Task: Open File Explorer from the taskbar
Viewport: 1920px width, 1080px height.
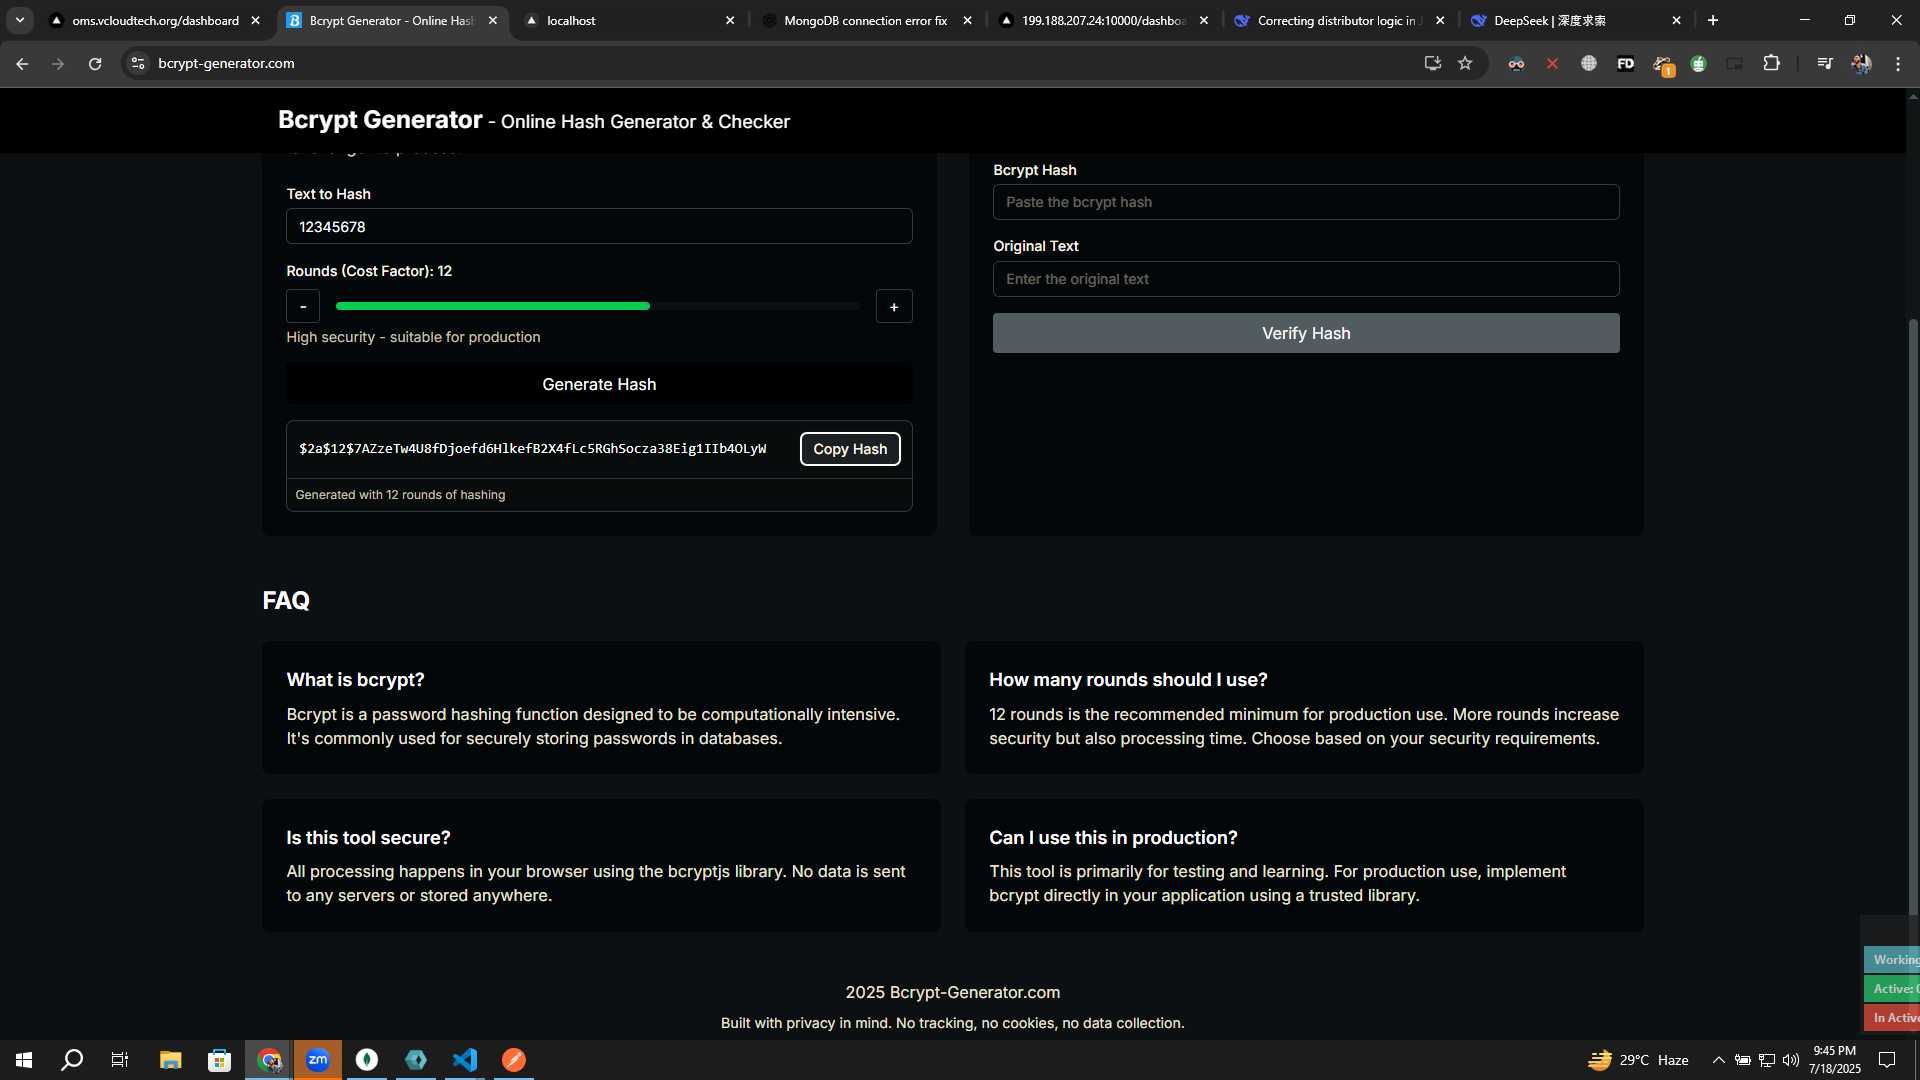Action: click(170, 1060)
